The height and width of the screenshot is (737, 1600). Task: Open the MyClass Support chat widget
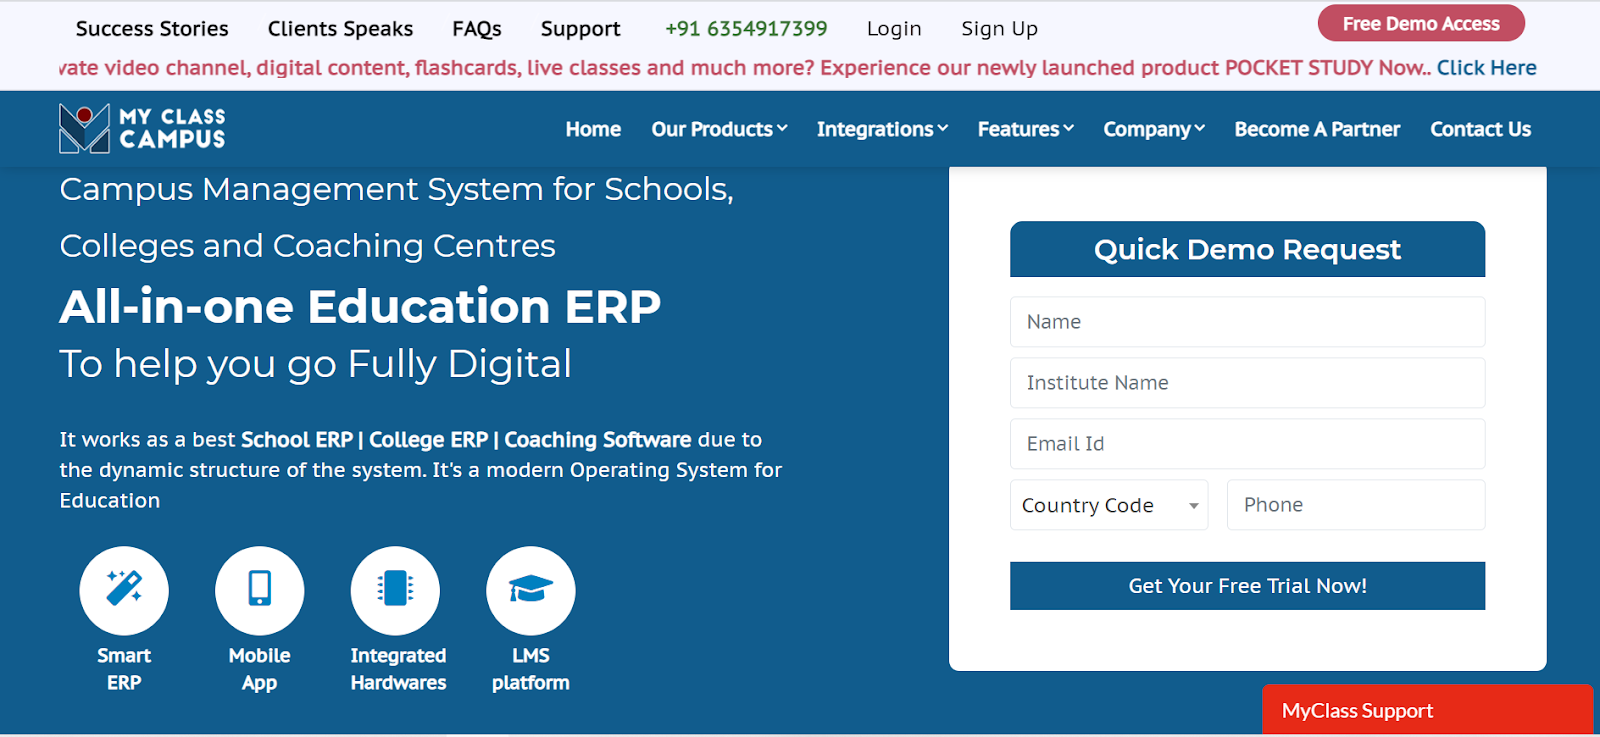coord(1427,710)
